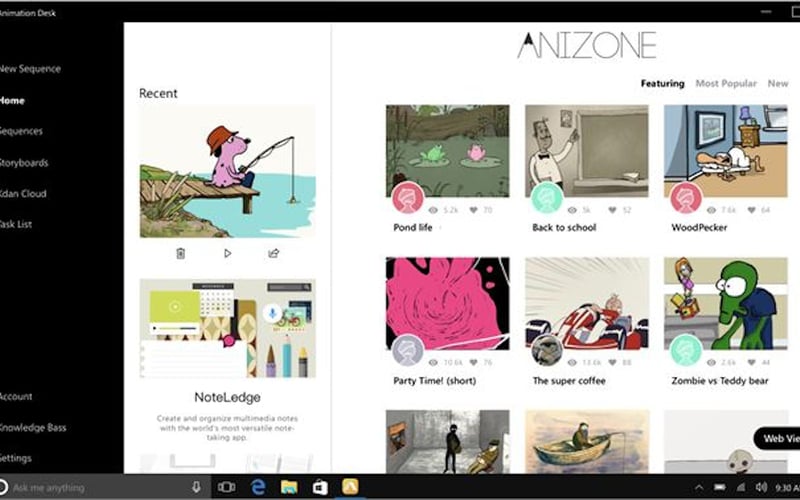Open Zombie vs Teddy bear author avatar
The height and width of the screenshot is (500, 800).
click(686, 351)
